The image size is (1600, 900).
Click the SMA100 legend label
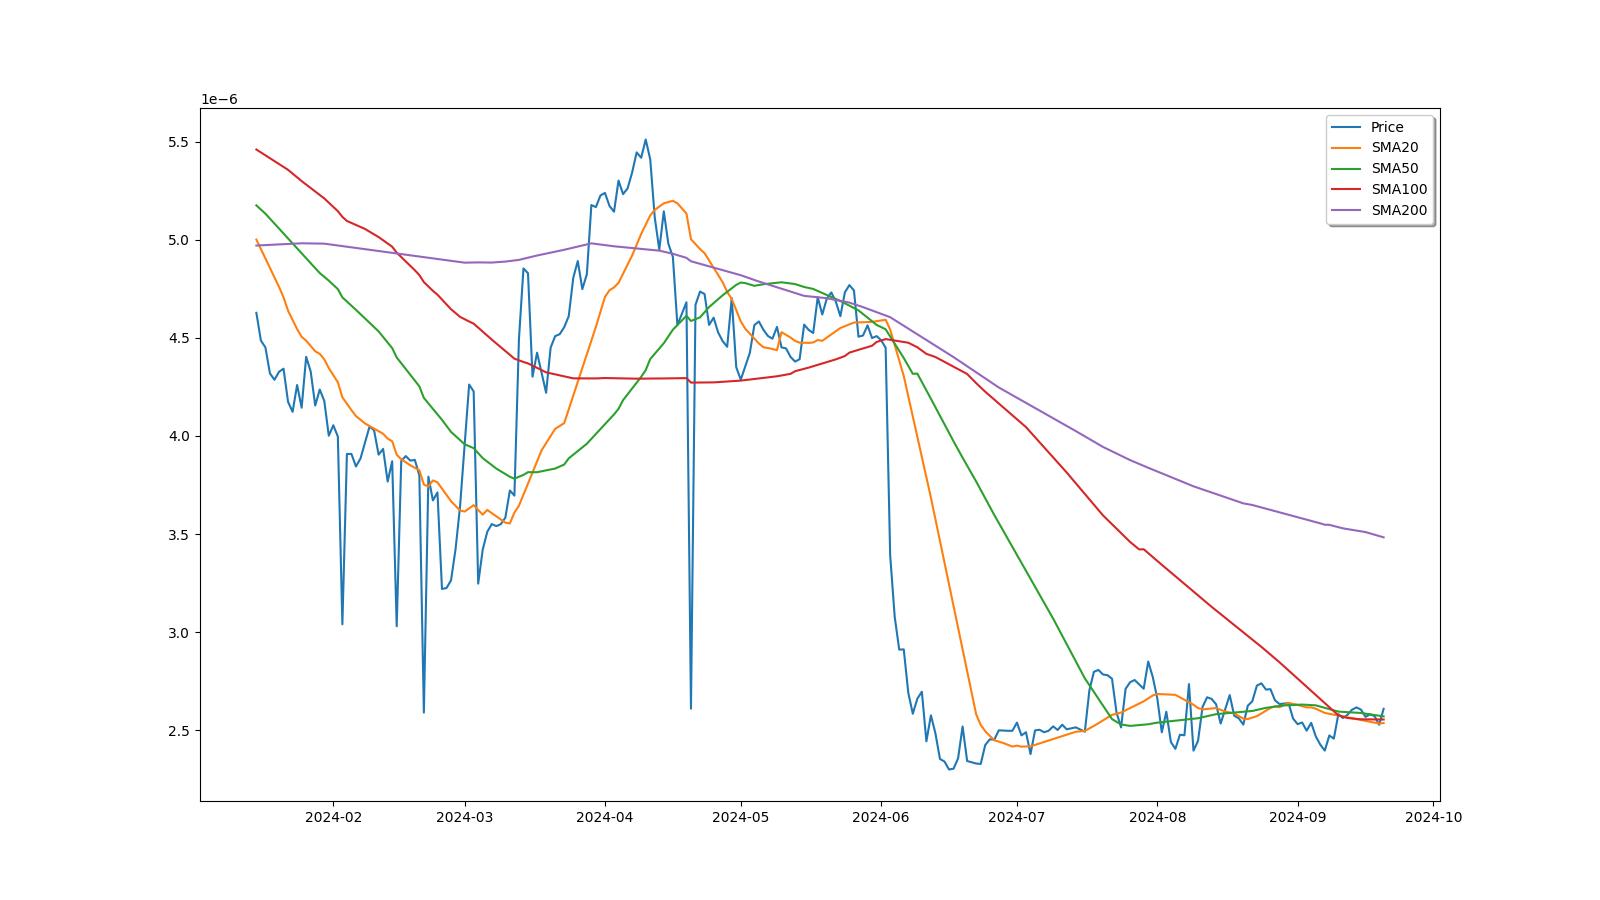click(x=1399, y=189)
